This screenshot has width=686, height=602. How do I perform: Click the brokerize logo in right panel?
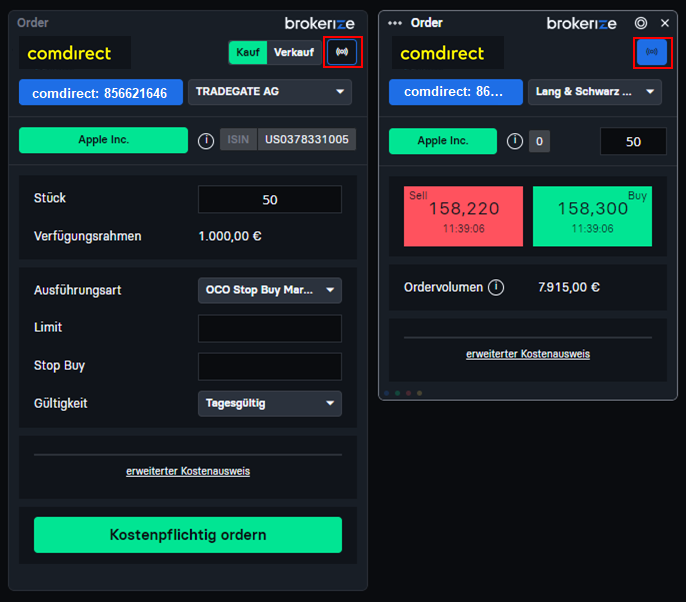click(x=581, y=23)
